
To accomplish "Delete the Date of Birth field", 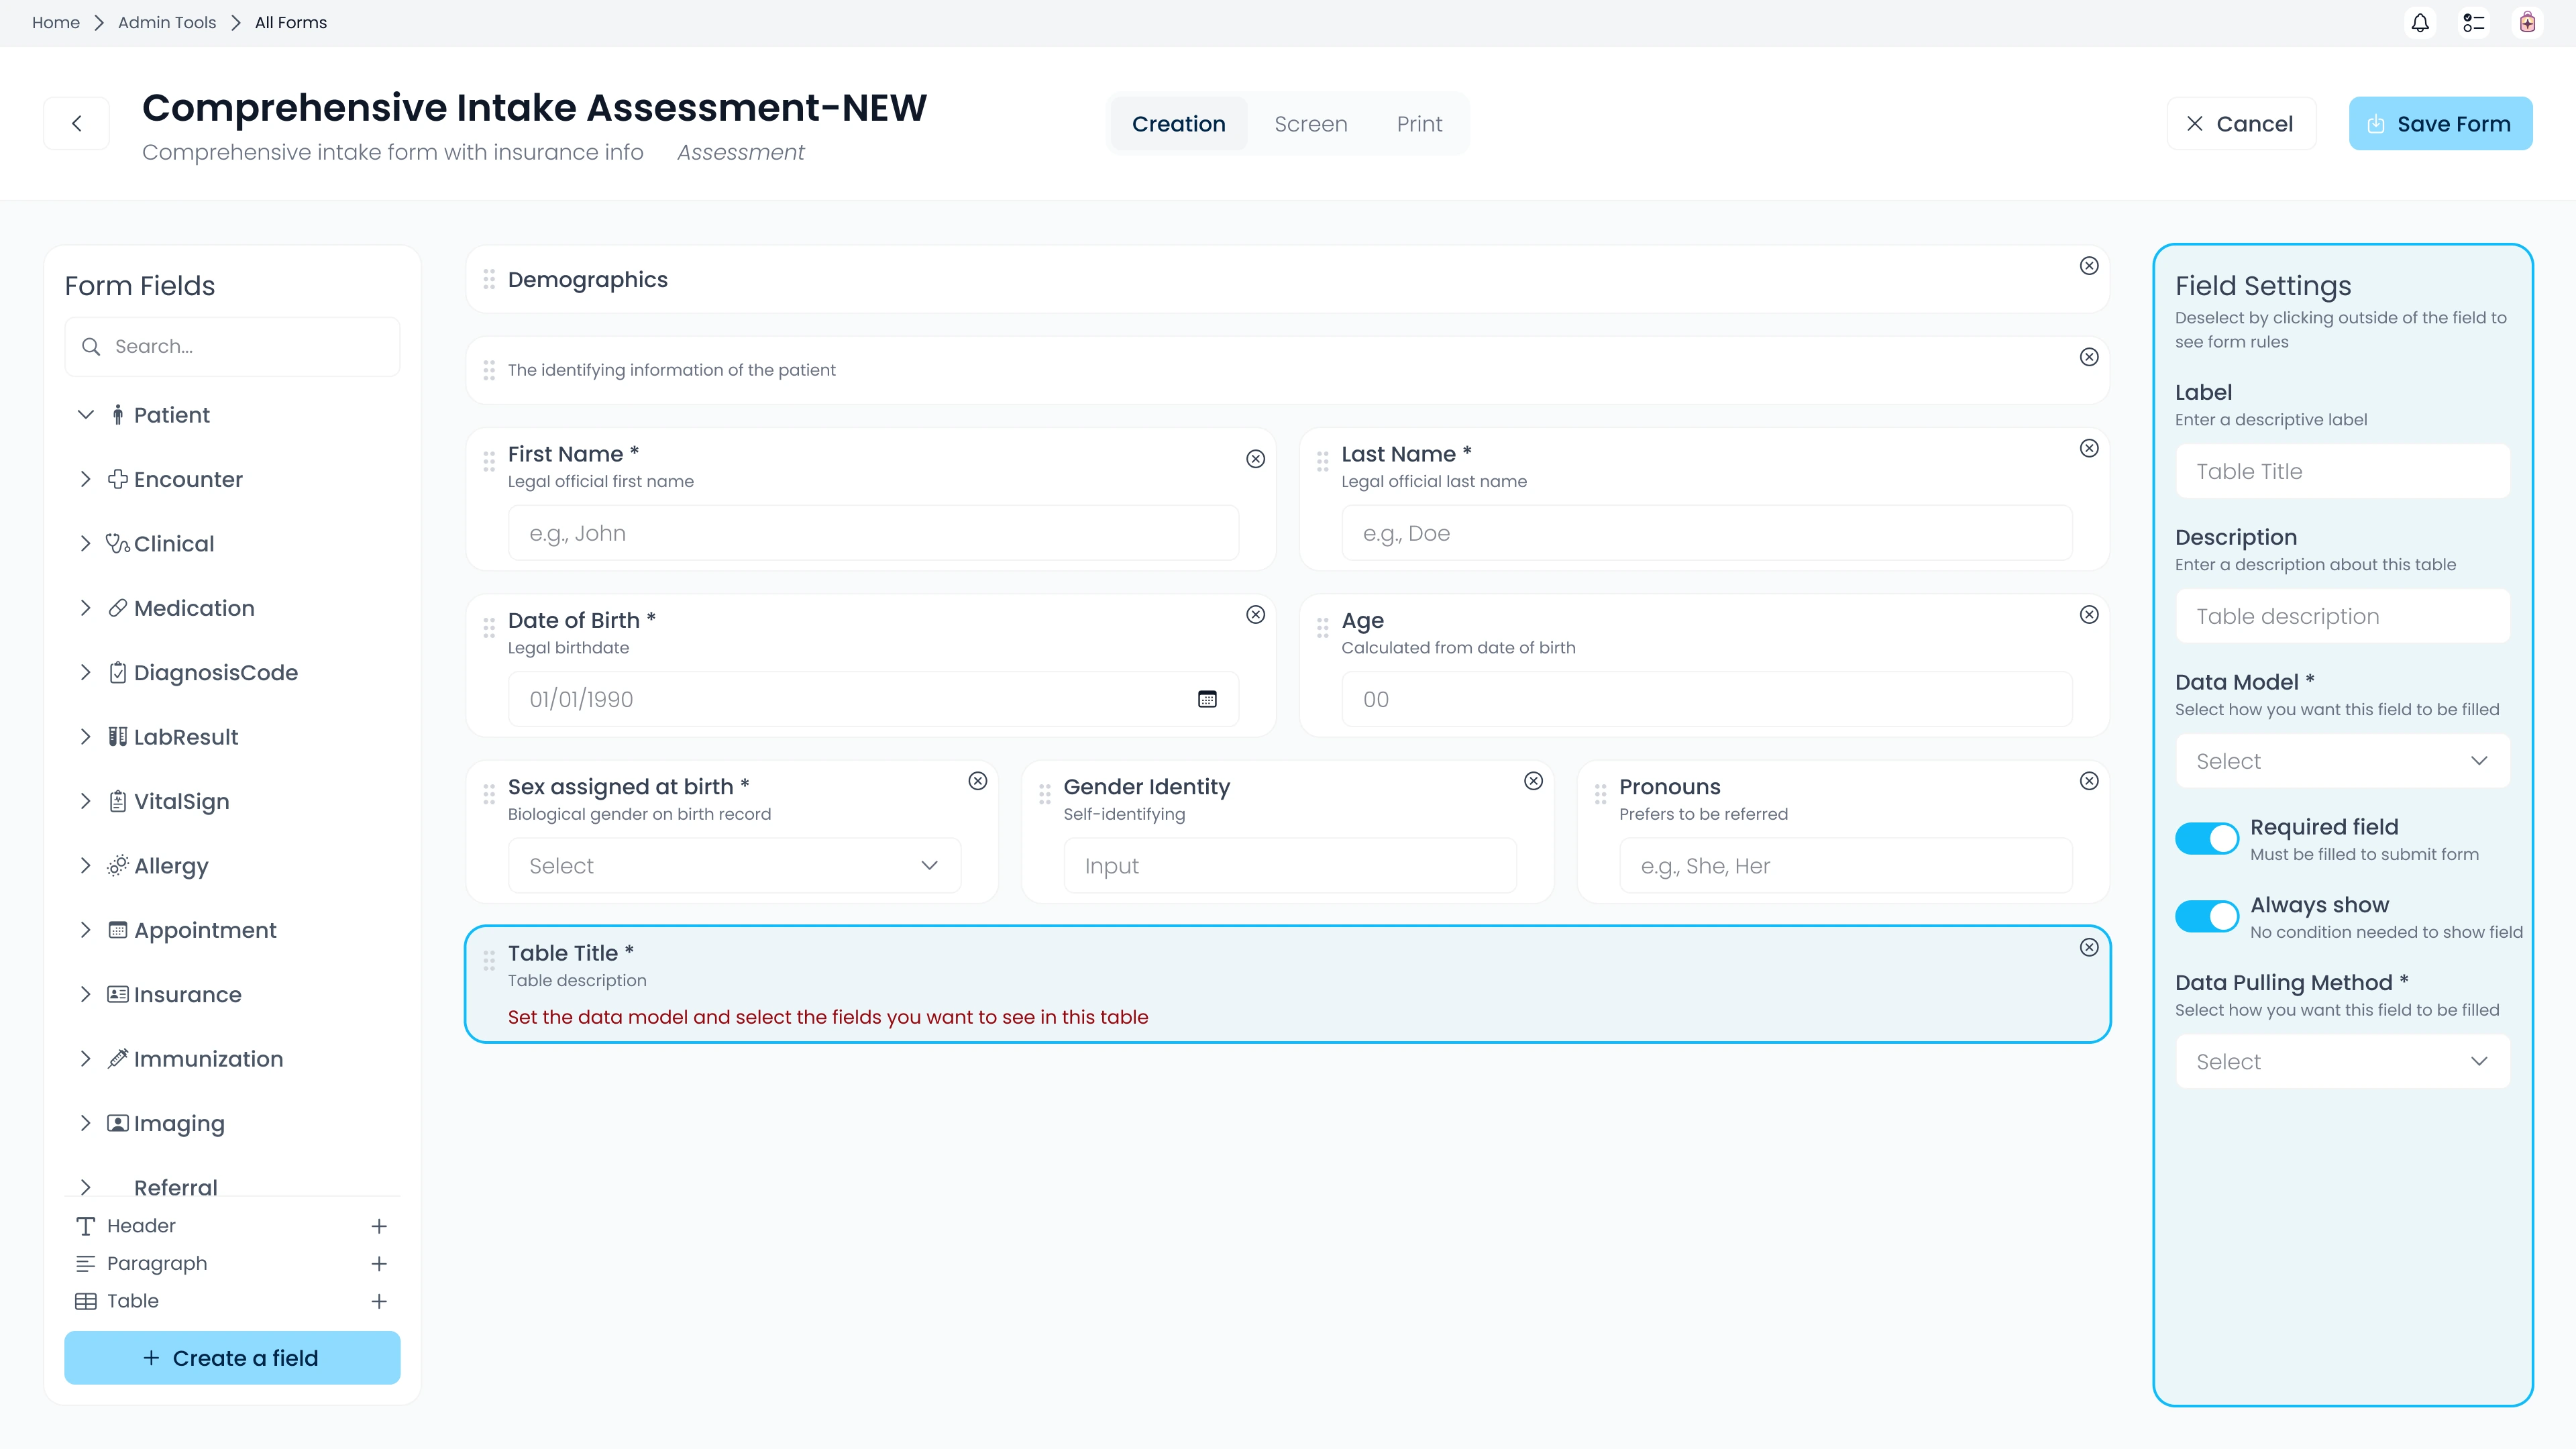I will [1255, 615].
